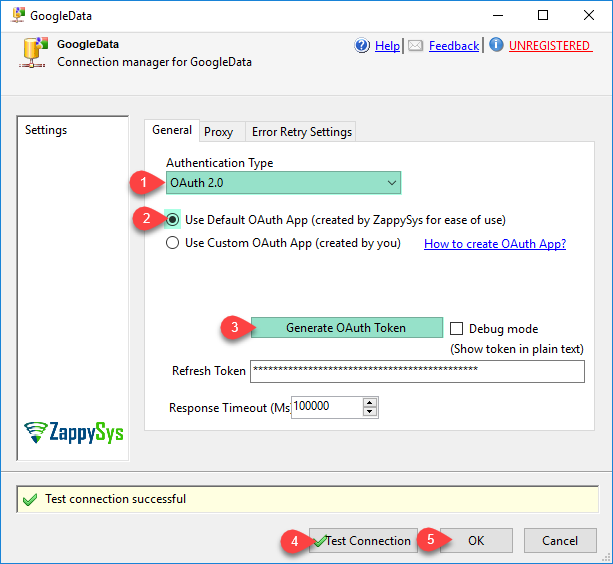Click the Response Timeout value field
The image size is (613, 564).
pyautogui.click(x=327, y=407)
